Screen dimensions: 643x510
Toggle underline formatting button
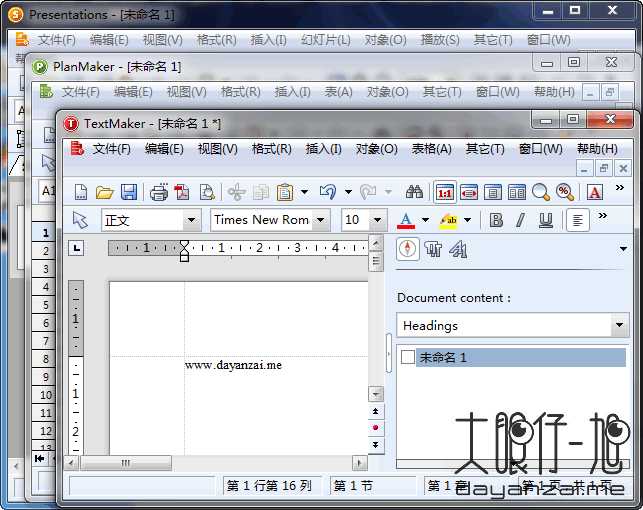[545, 220]
